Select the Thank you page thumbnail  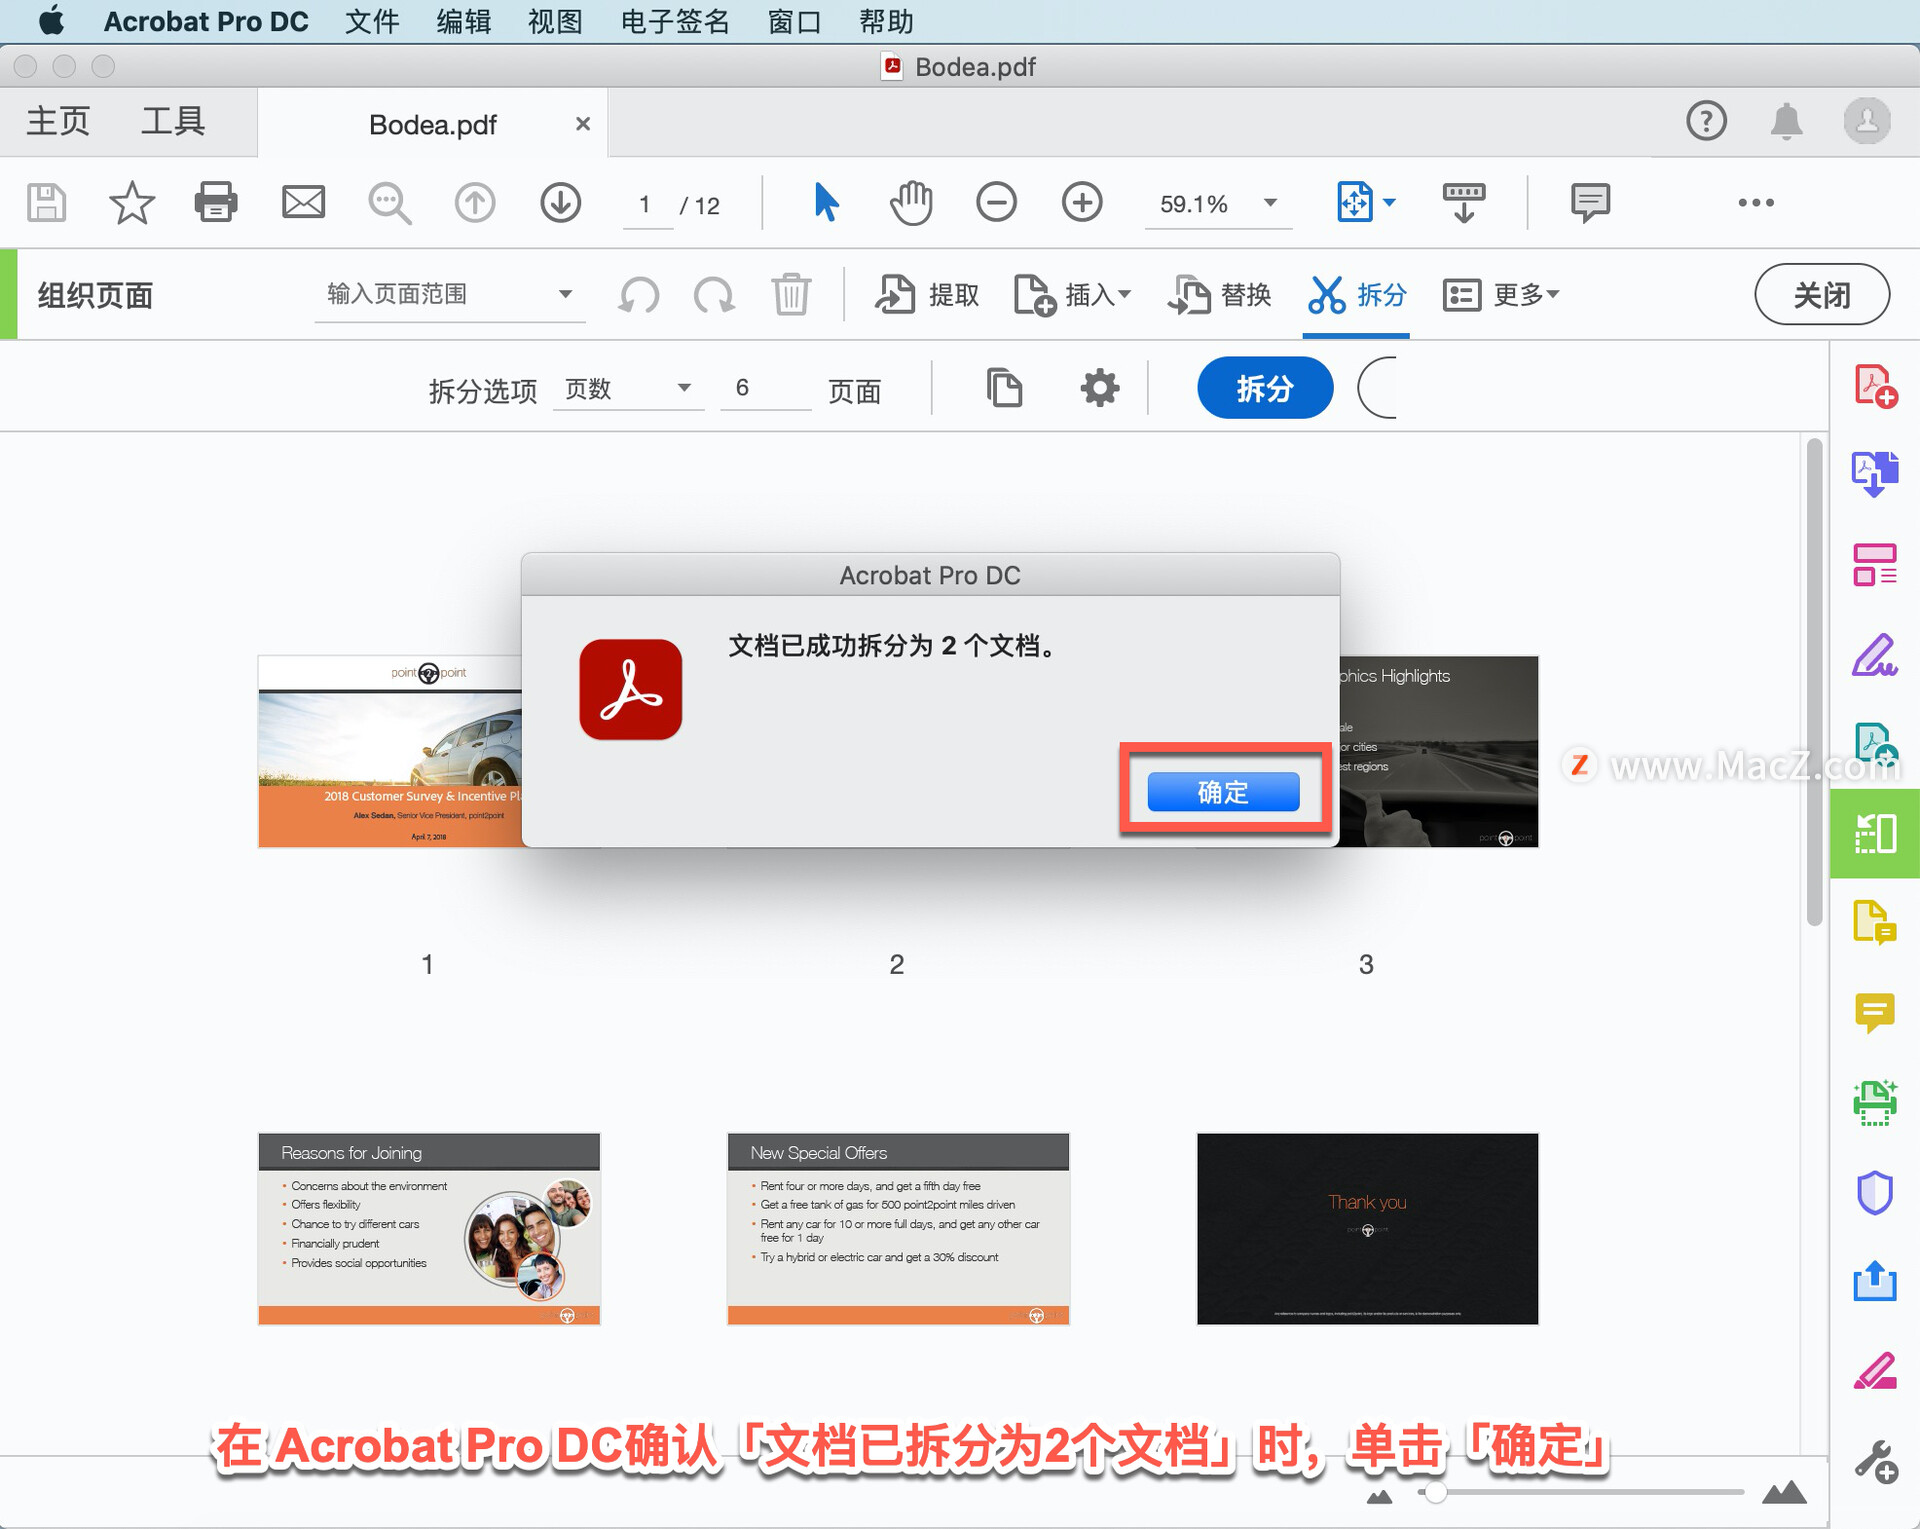[x=1366, y=1228]
